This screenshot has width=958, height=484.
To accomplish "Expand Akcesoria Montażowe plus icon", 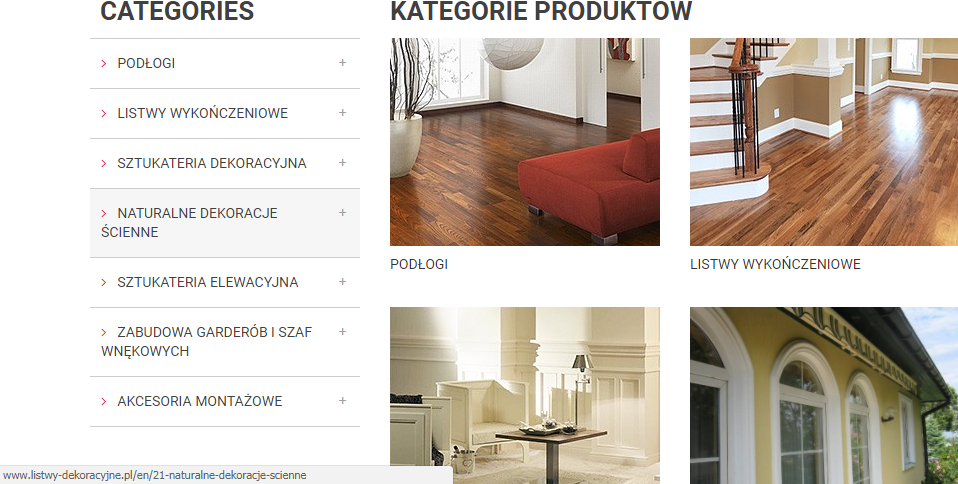I will click(x=342, y=401).
